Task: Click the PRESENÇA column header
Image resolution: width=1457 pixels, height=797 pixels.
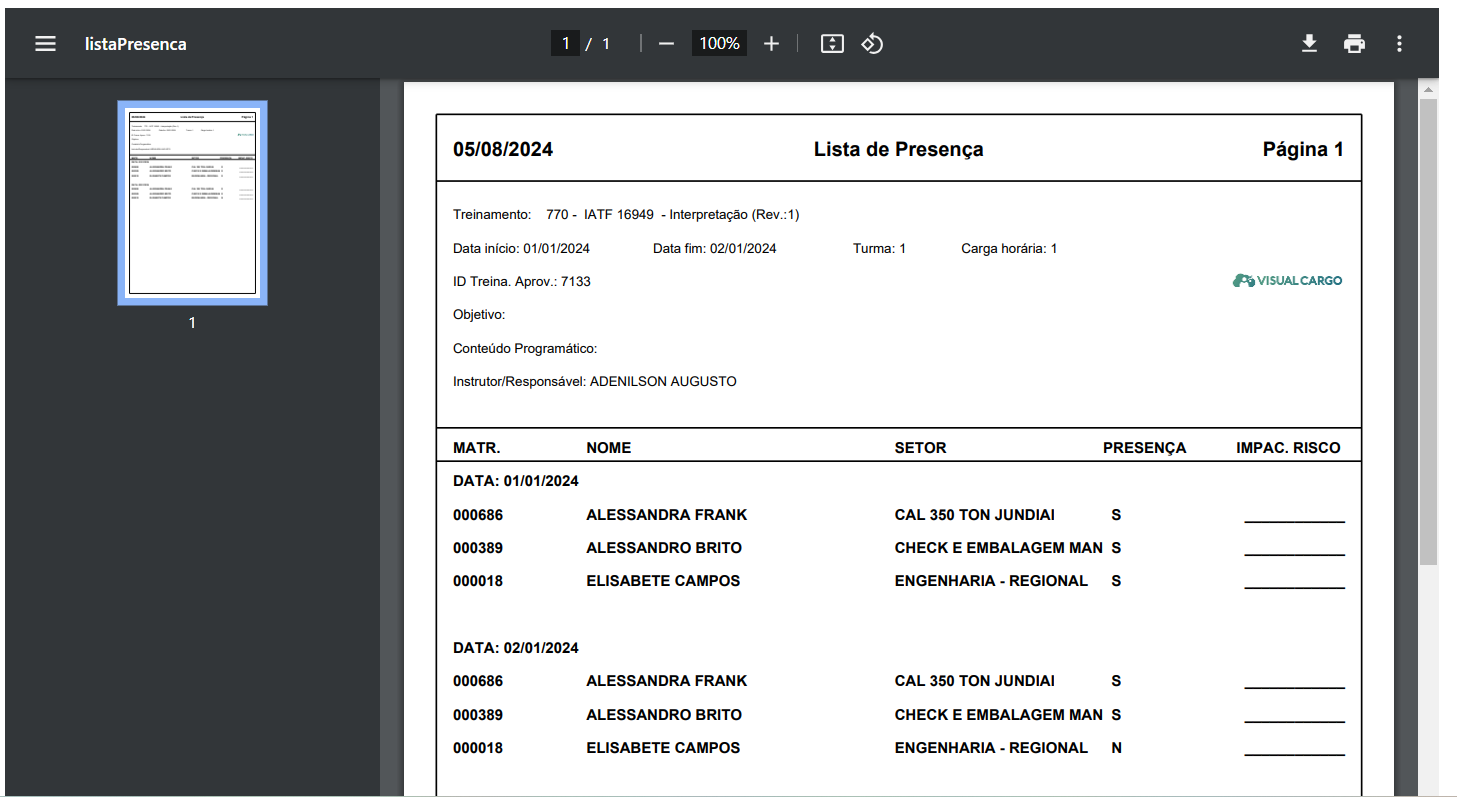Action: tap(1144, 448)
